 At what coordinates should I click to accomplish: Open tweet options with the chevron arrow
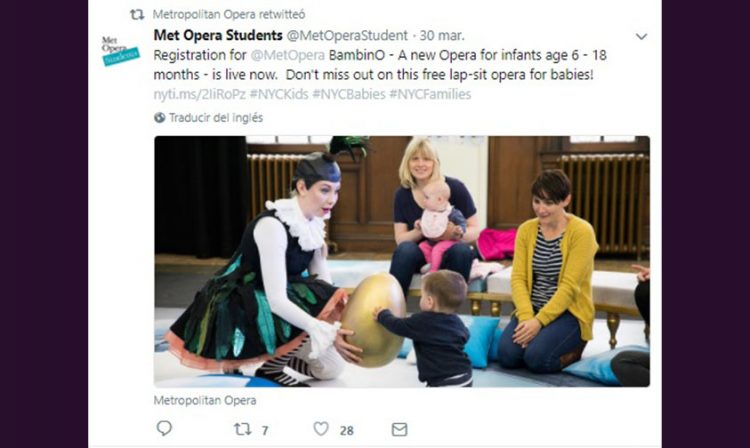pyautogui.click(x=641, y=36)
